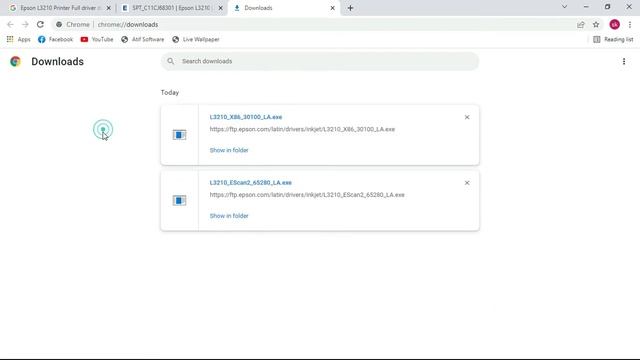Show L3210_EScan2_65280_LA.exe in folder
The image size is (640, 360).
click(229, 216)
